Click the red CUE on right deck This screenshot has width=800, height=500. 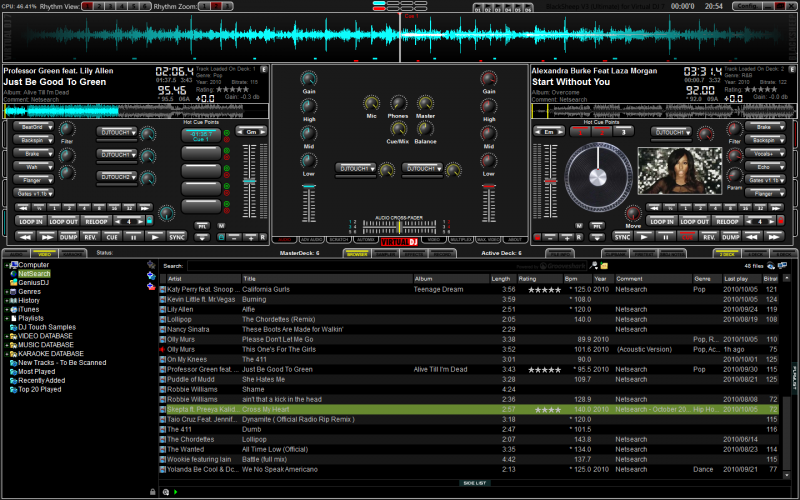pyautogui.click(x=687, y=237)
